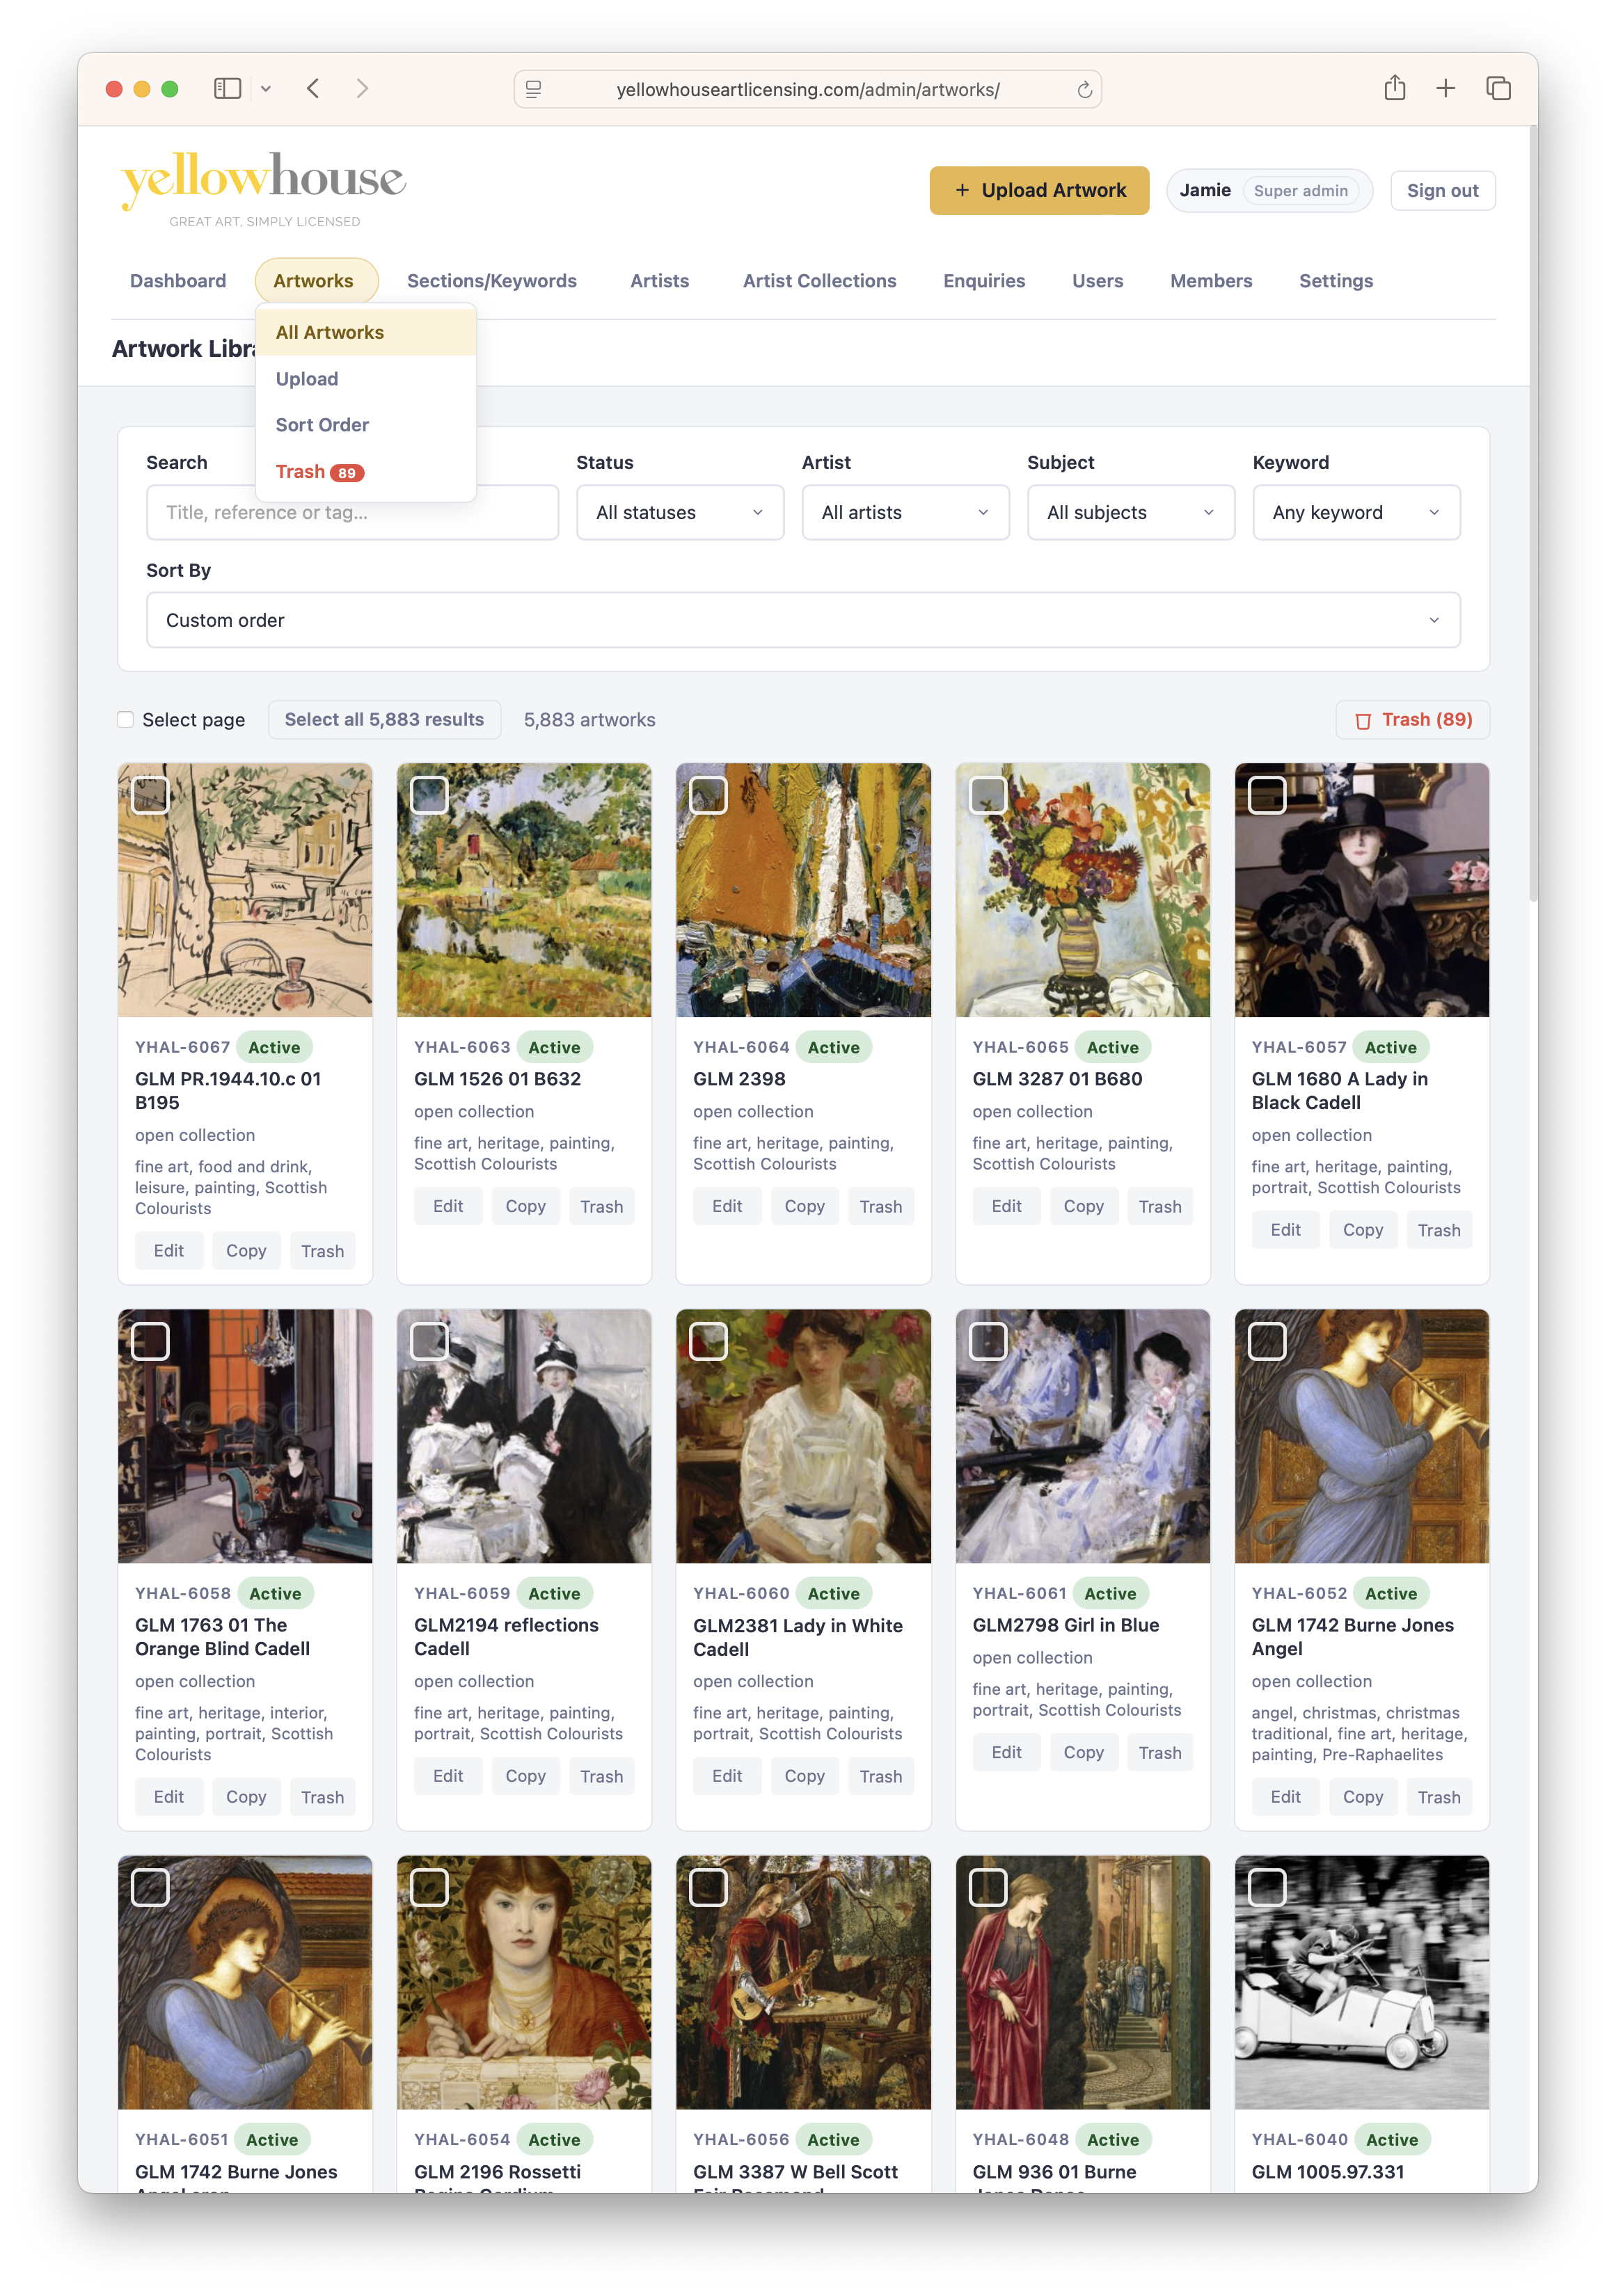1616x2296 pixels.
Task: Select the checkbox on artwork YHAL-6058
Action: click(x=151, y=1342)
